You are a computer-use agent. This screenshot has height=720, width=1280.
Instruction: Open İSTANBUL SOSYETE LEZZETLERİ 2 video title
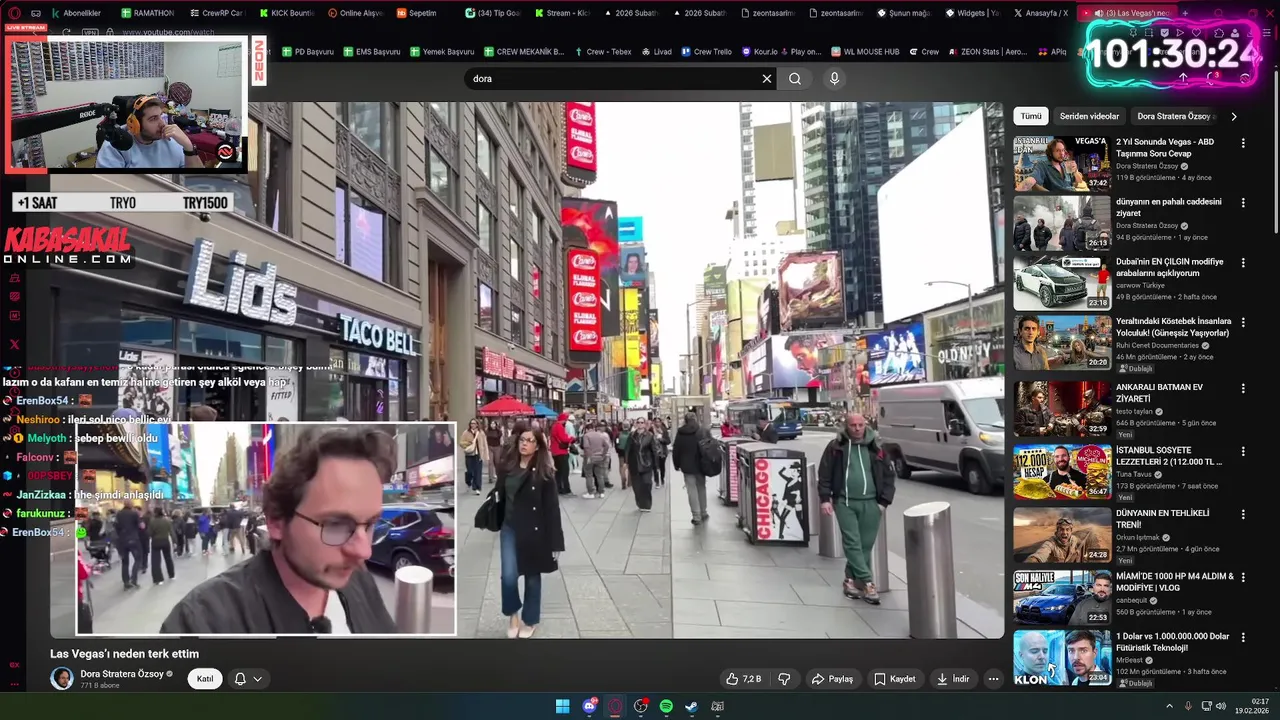1169,457
